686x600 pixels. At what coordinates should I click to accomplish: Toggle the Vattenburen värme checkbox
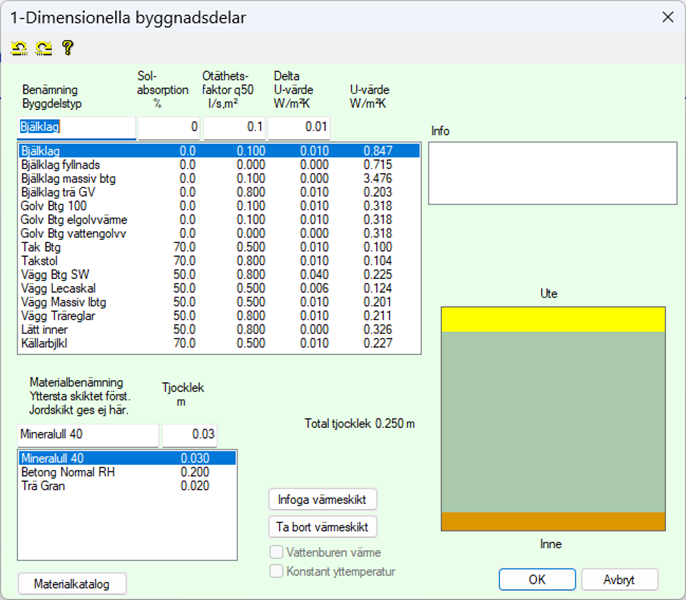tap(277, 552)
